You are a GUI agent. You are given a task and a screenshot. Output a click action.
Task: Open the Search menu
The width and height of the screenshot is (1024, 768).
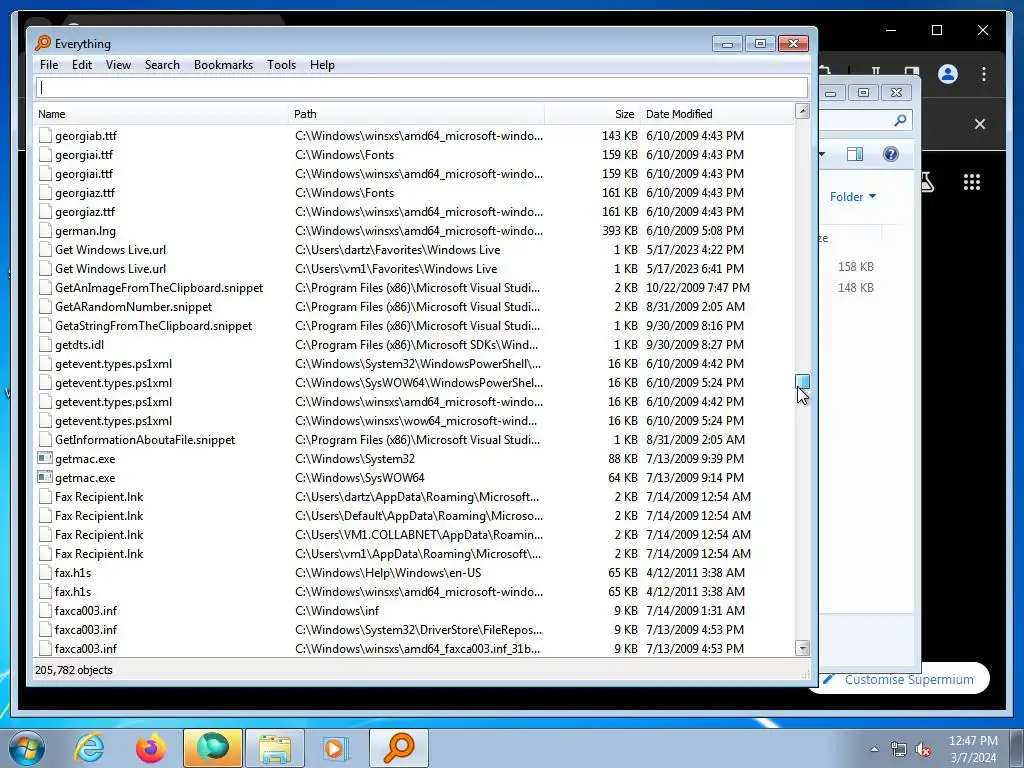coord(162,65)
